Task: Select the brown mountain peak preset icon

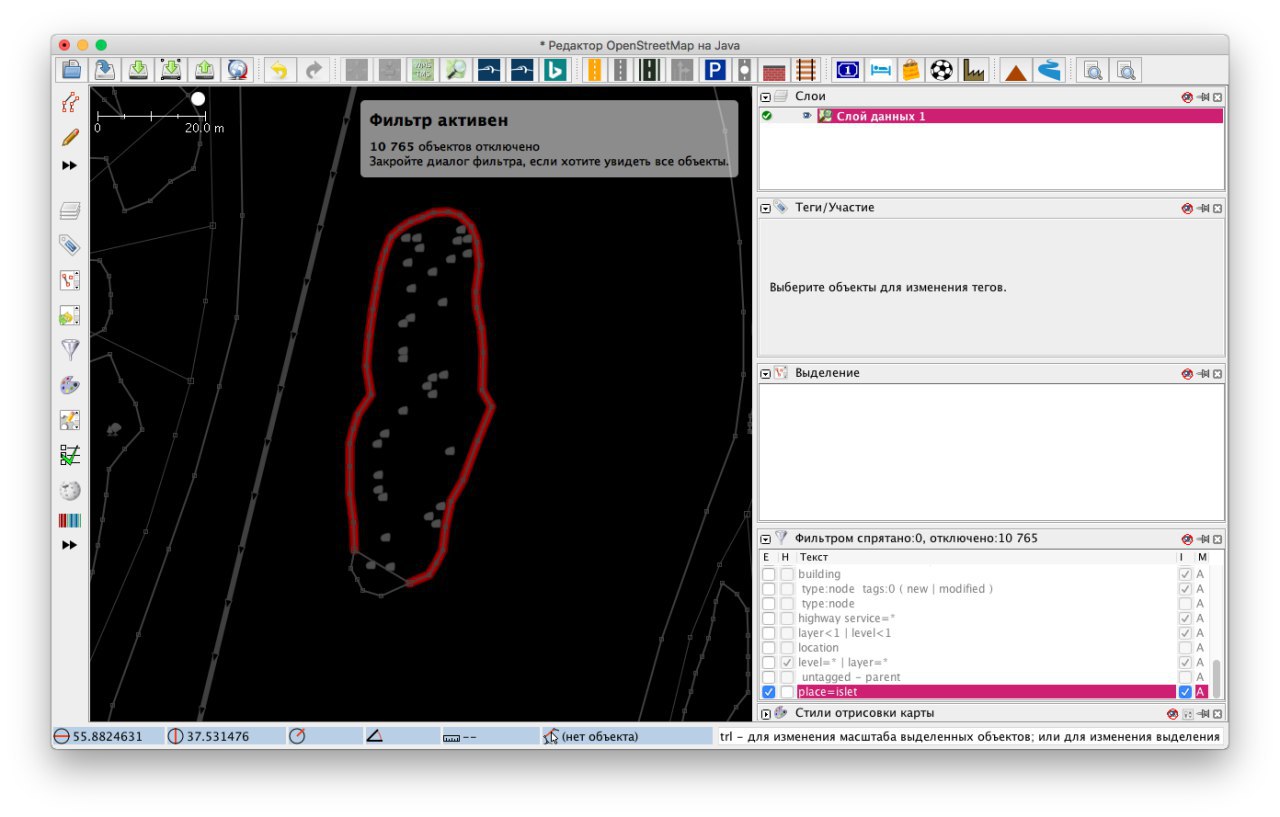Action: [x=1016, y=70]
